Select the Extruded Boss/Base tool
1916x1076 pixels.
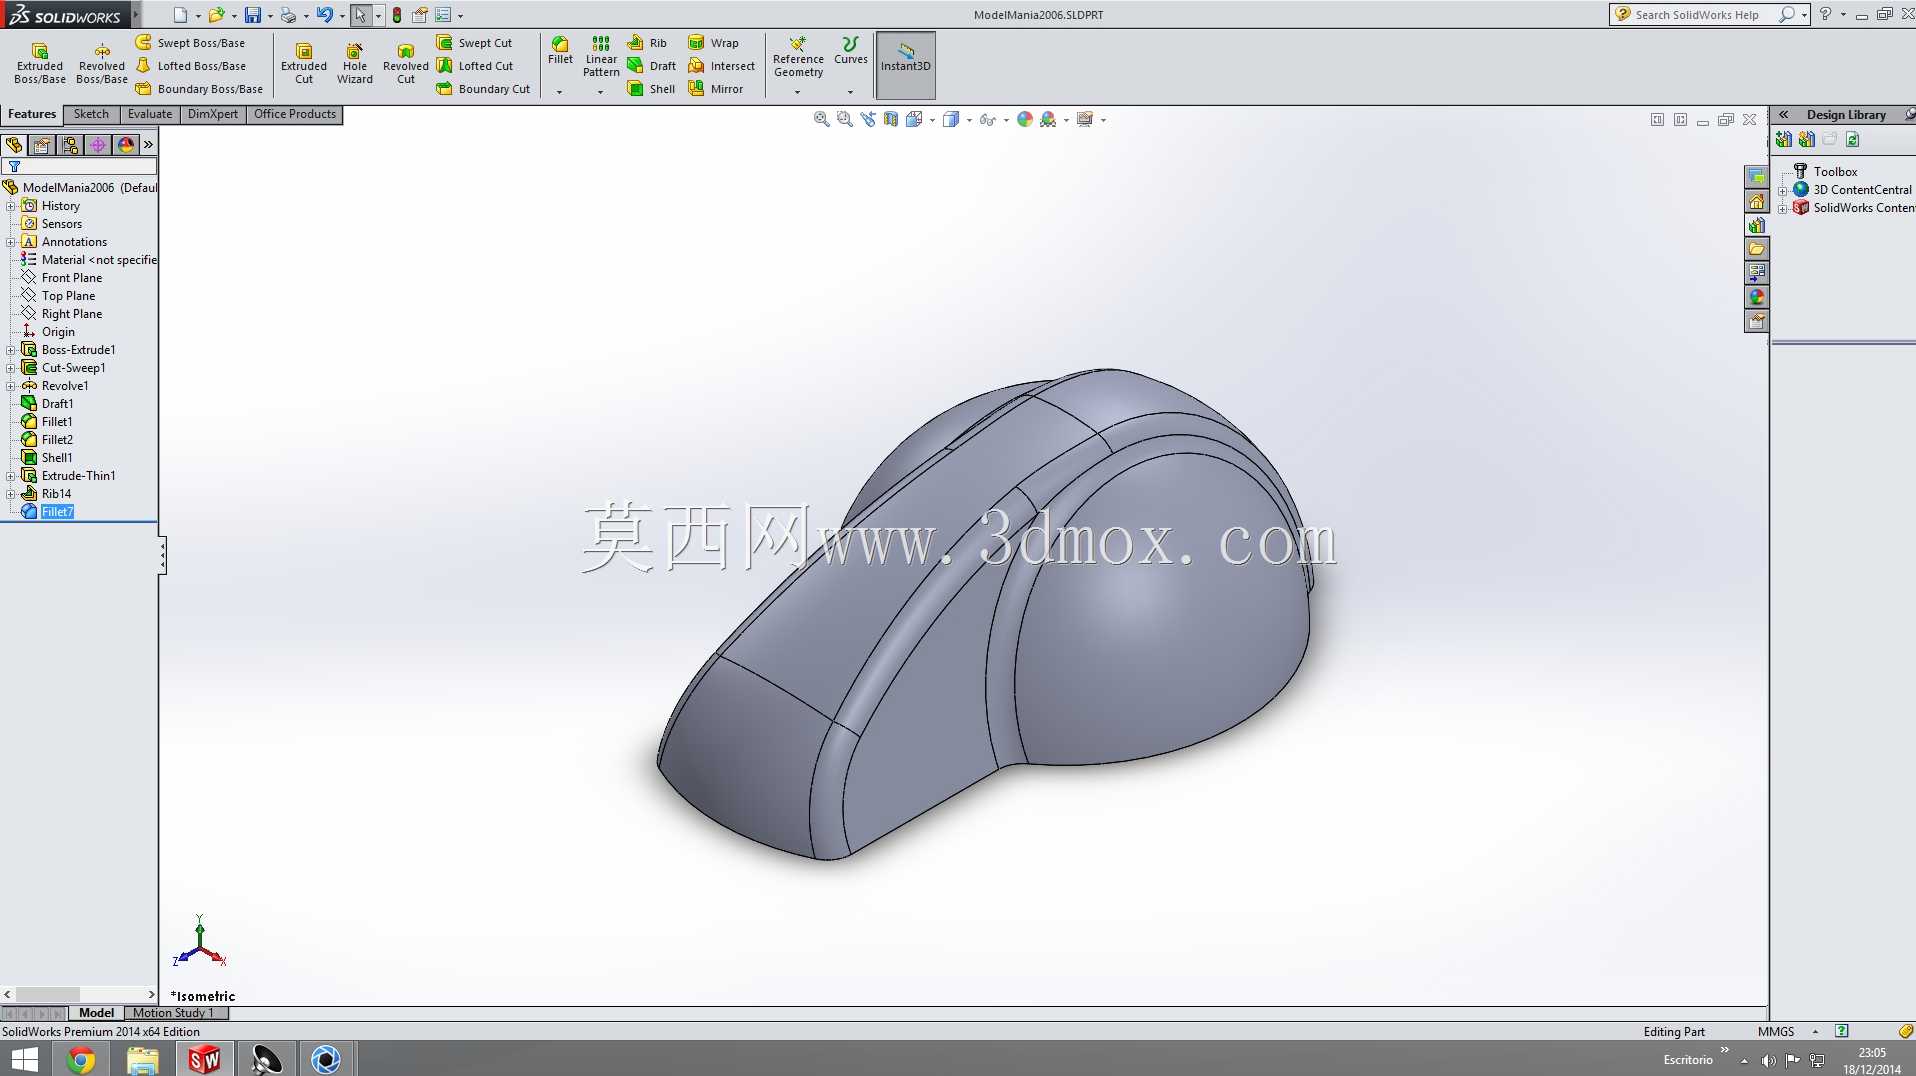coord(40,64)
